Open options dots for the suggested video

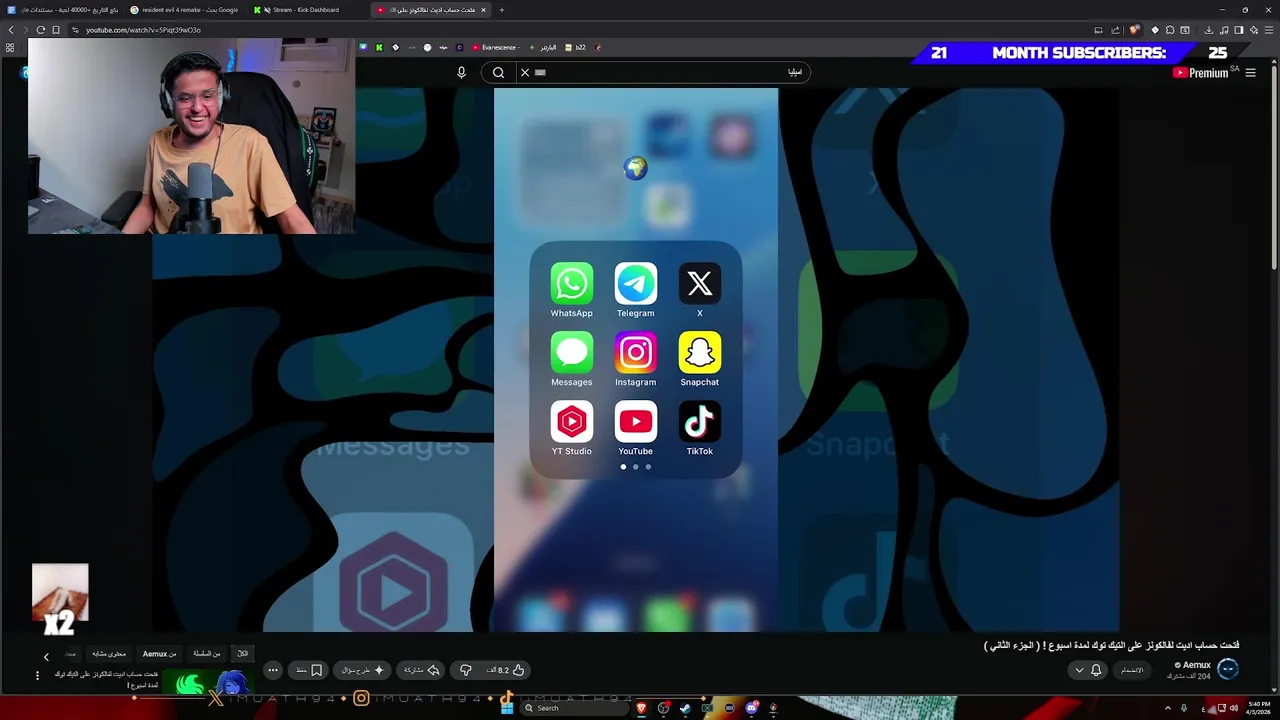tap(38, 676)
